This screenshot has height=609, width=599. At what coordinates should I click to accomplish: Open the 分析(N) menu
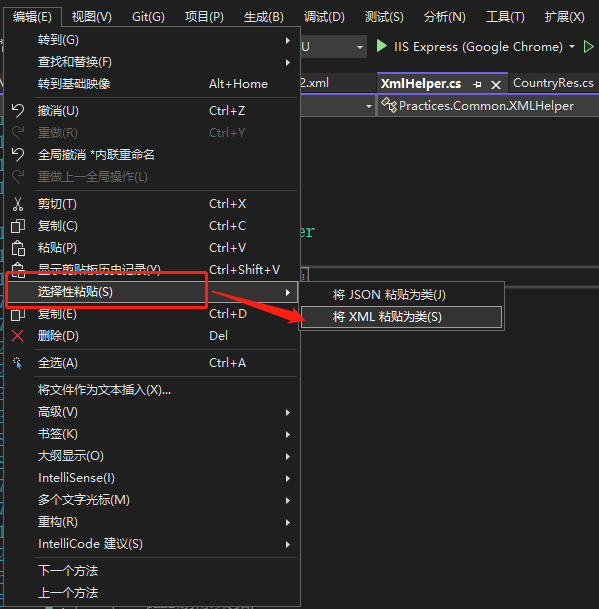point(445,17)
